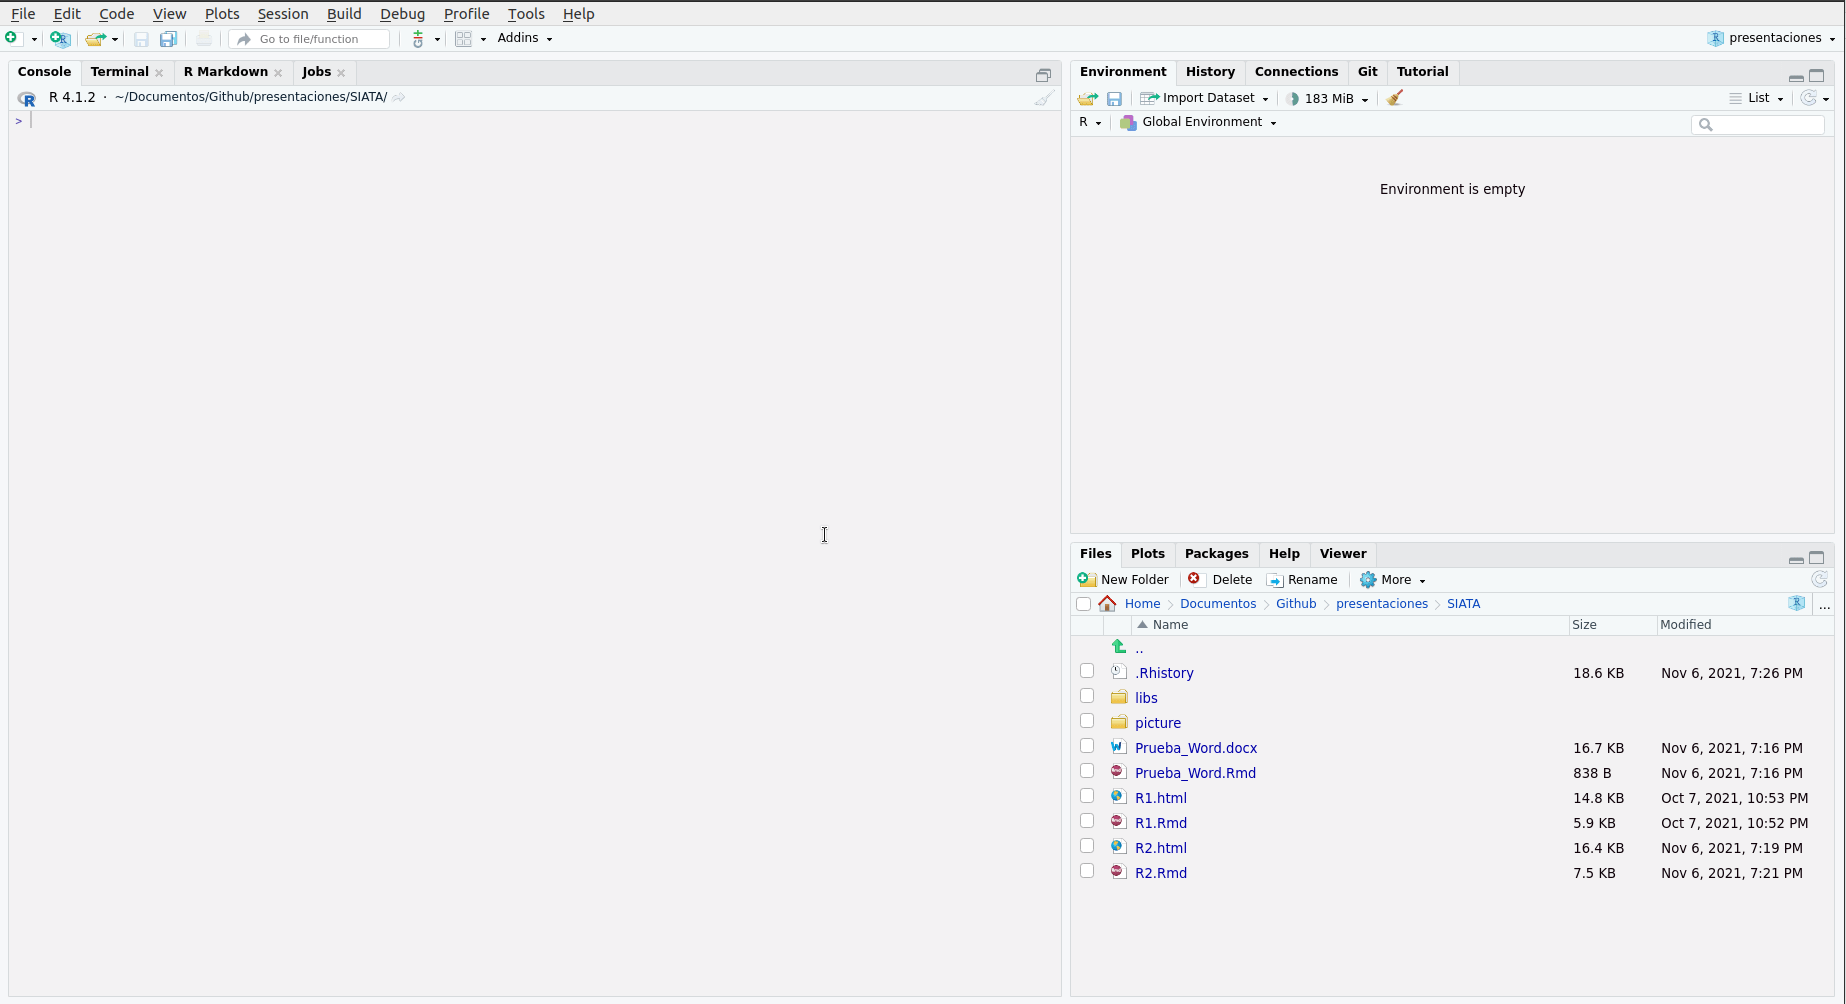1846x1004 pixels.
Task: Open the Github breadcrumb link
Action: [x=1296, y=604]
